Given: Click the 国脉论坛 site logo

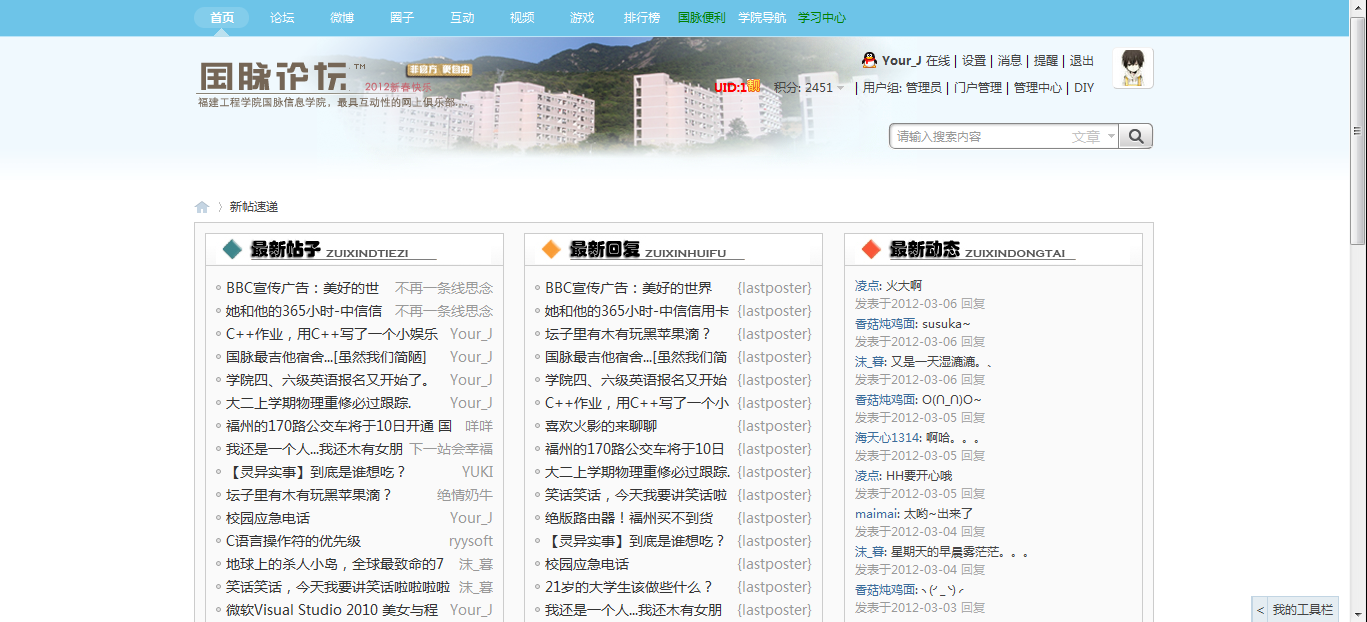Looking at the screenshot, I should 270,78.
